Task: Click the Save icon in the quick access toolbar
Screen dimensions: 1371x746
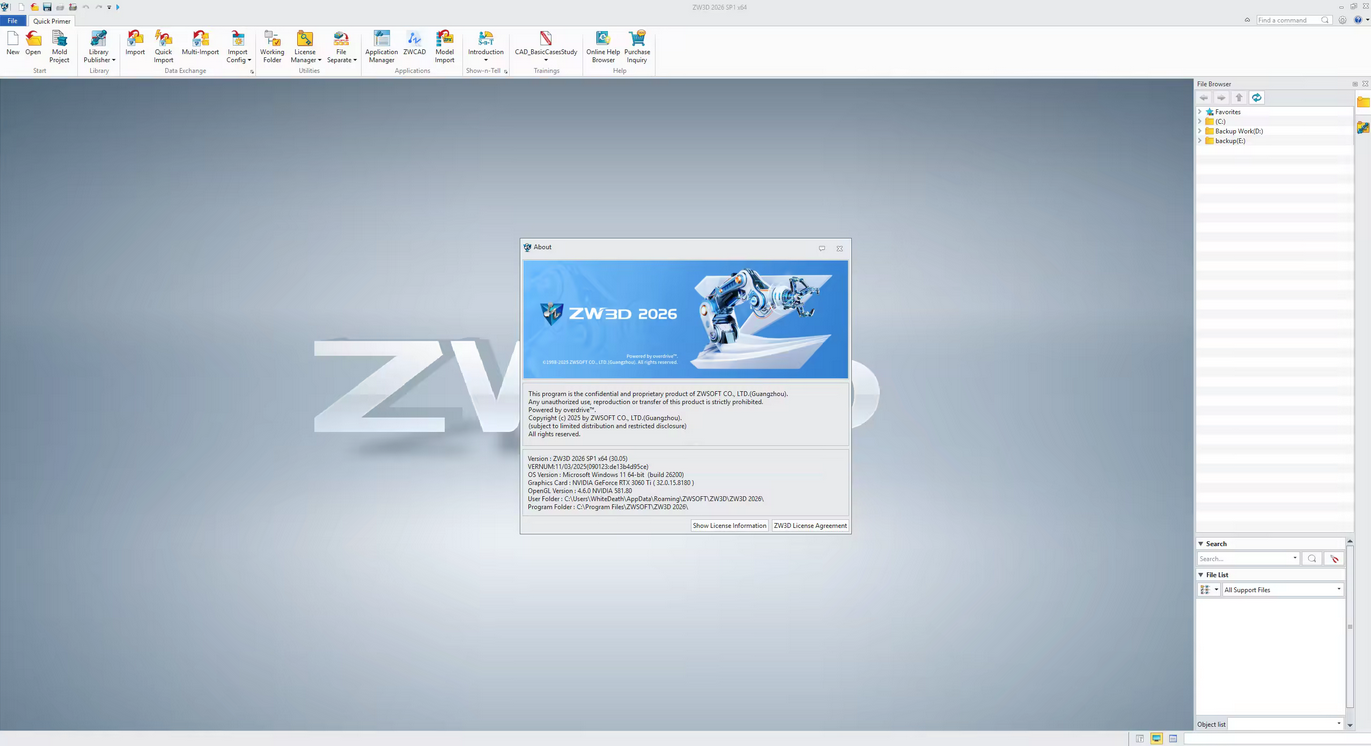Action: point(47,7)
